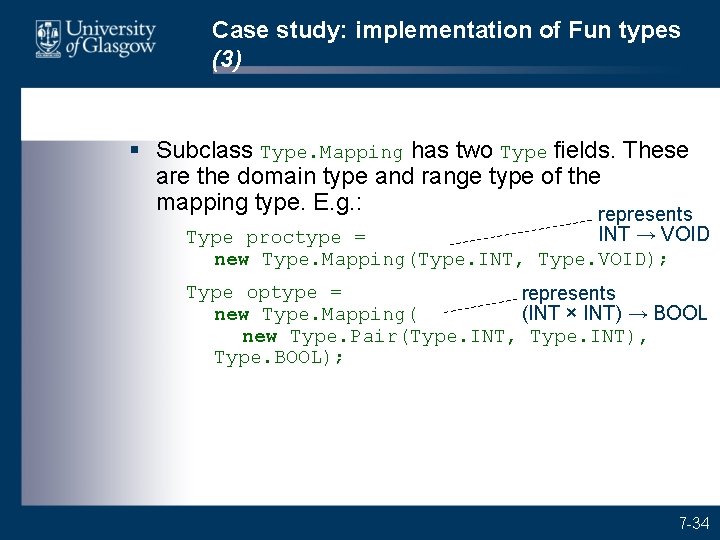Click the code line 'Type optype ='

tap(264, 293)
